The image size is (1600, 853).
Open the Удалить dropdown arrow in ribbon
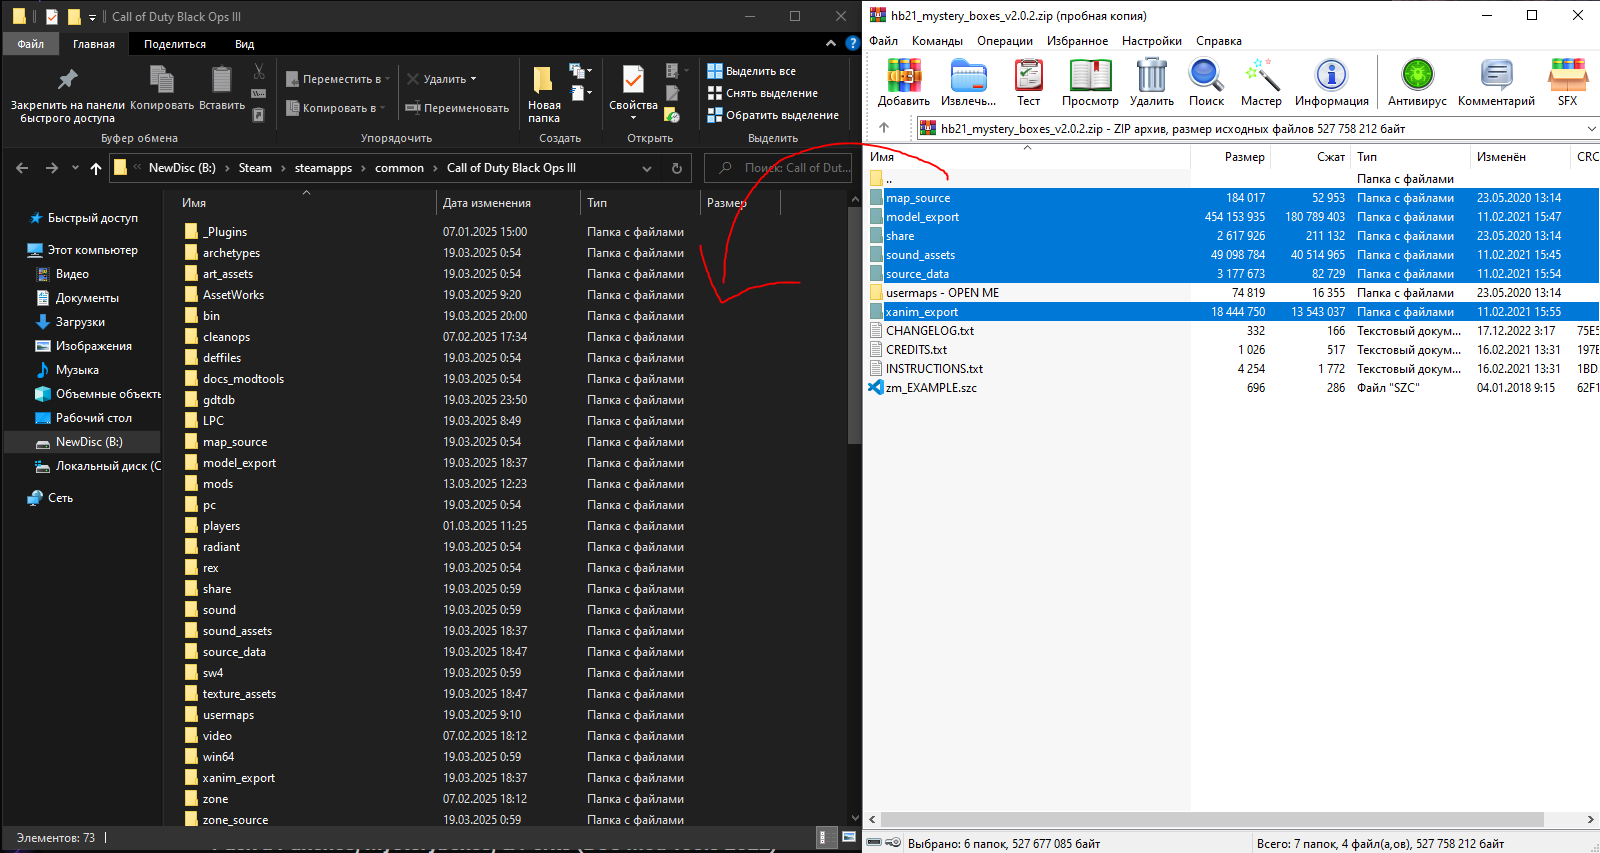[x=474, y=79]
